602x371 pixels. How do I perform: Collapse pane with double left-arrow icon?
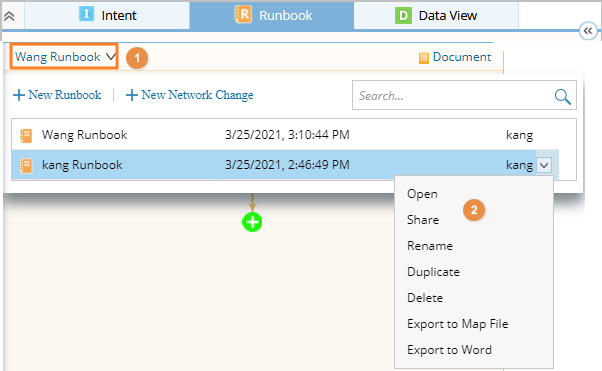(588, 31)
